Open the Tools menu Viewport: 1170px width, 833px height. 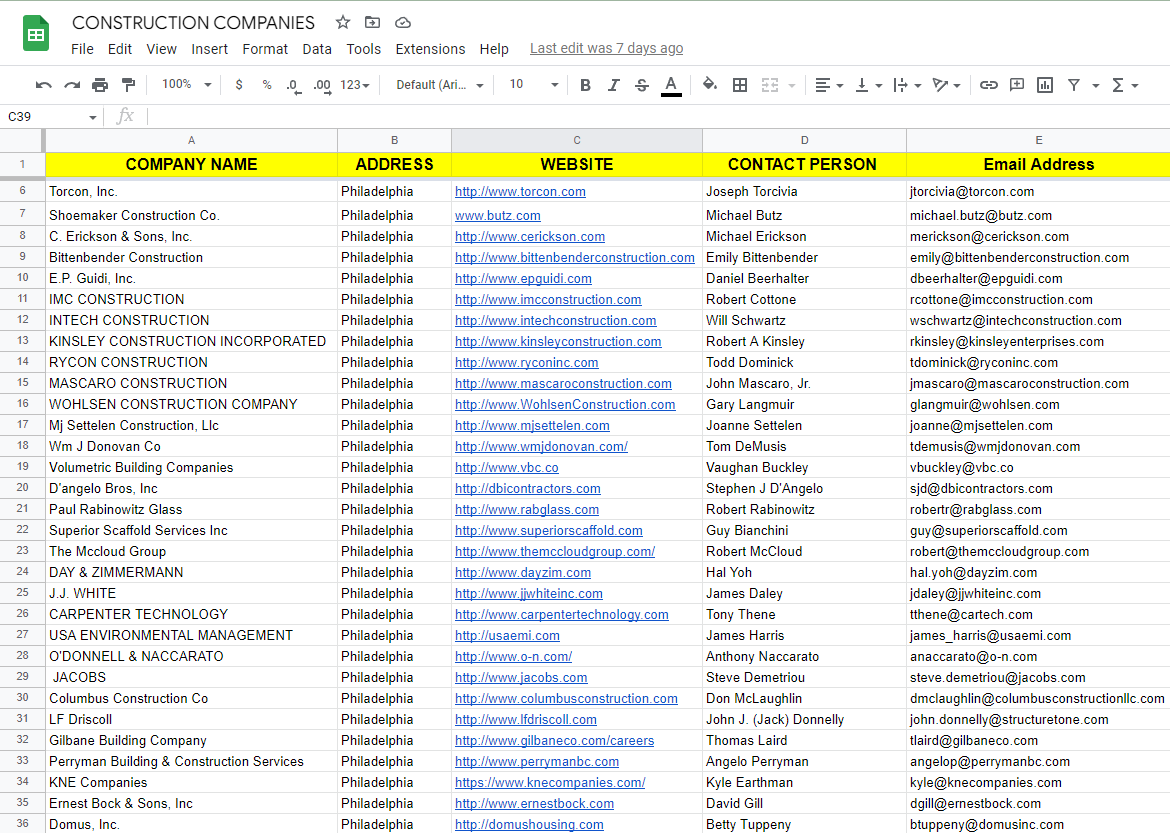coord(363,49)
